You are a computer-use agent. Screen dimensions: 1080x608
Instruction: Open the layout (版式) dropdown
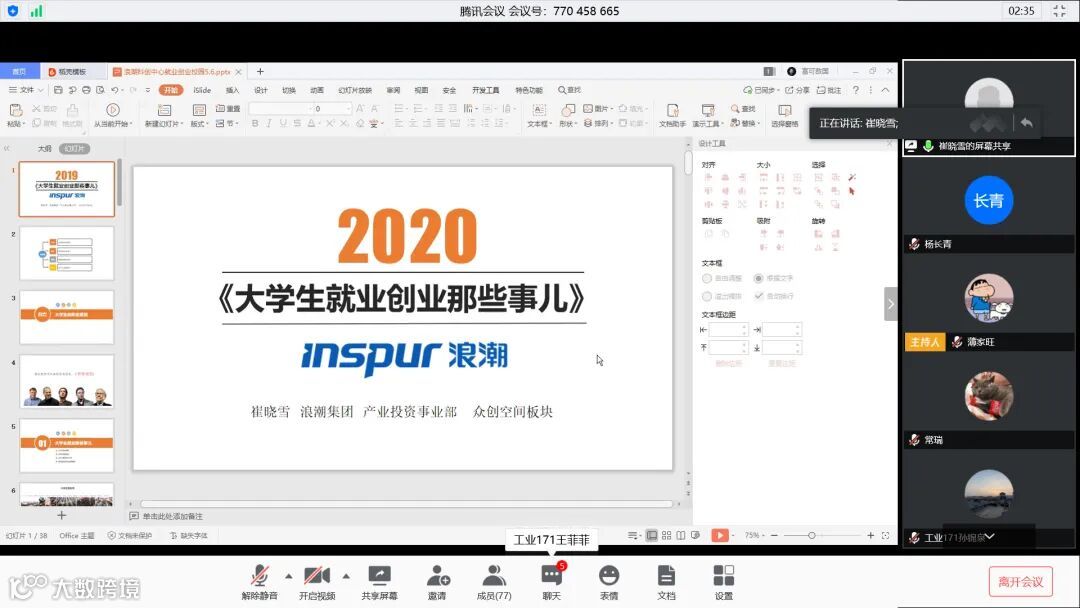click(x=199, y=114)
